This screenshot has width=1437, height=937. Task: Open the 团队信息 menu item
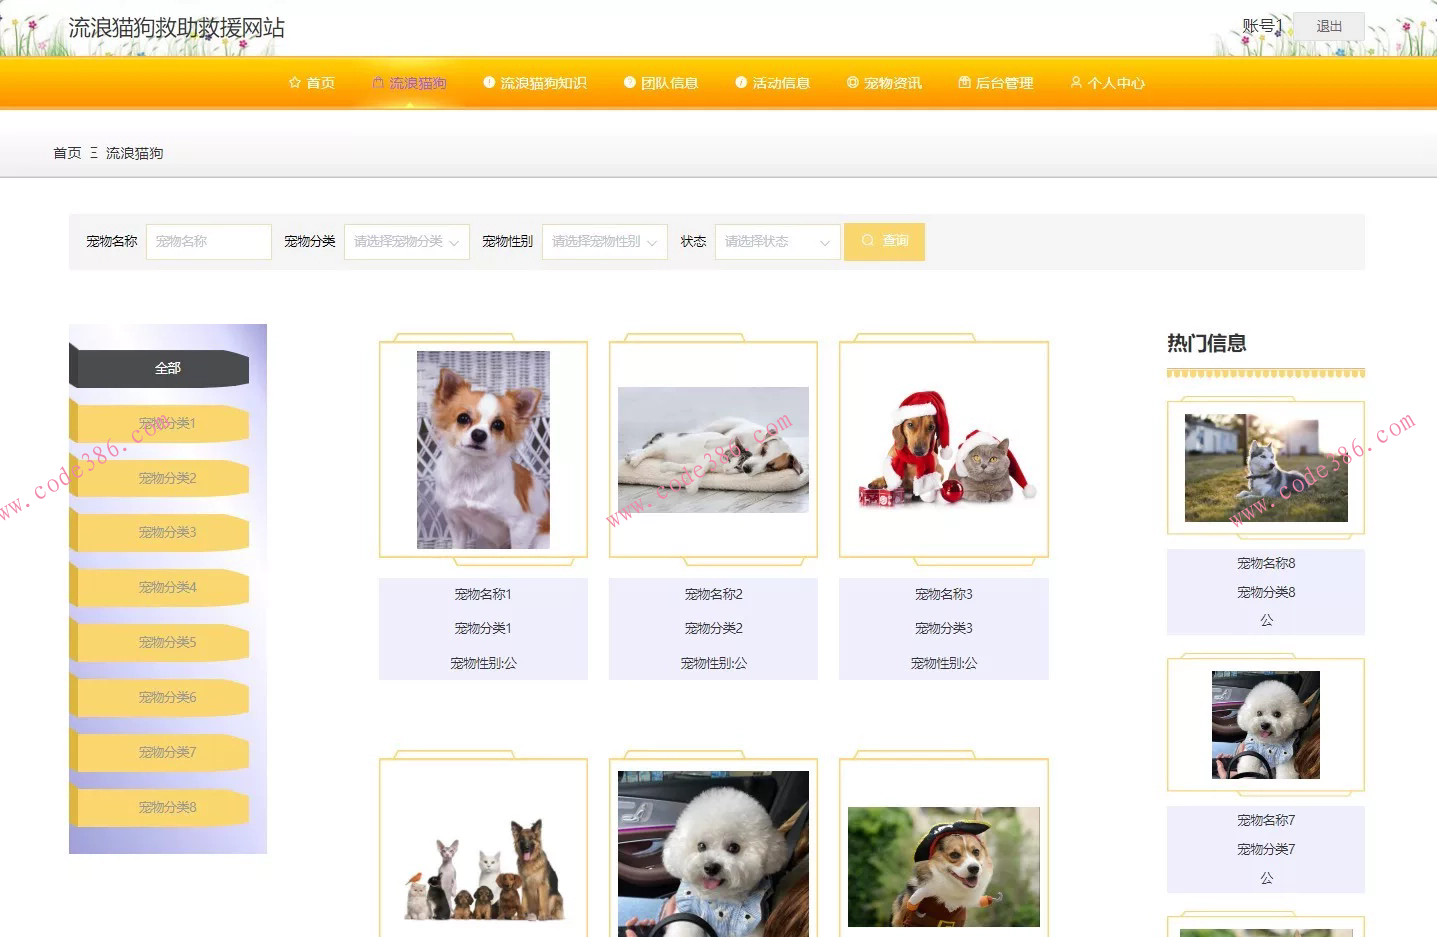pyautogui.click(x=669, y=83)
